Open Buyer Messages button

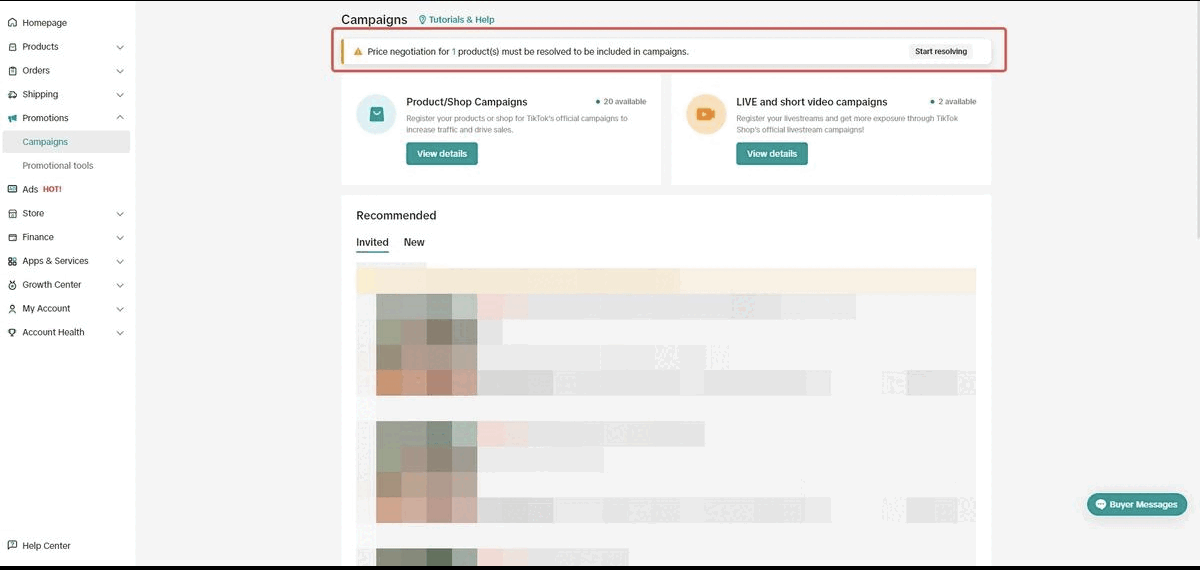click(x=1137, y=505)
